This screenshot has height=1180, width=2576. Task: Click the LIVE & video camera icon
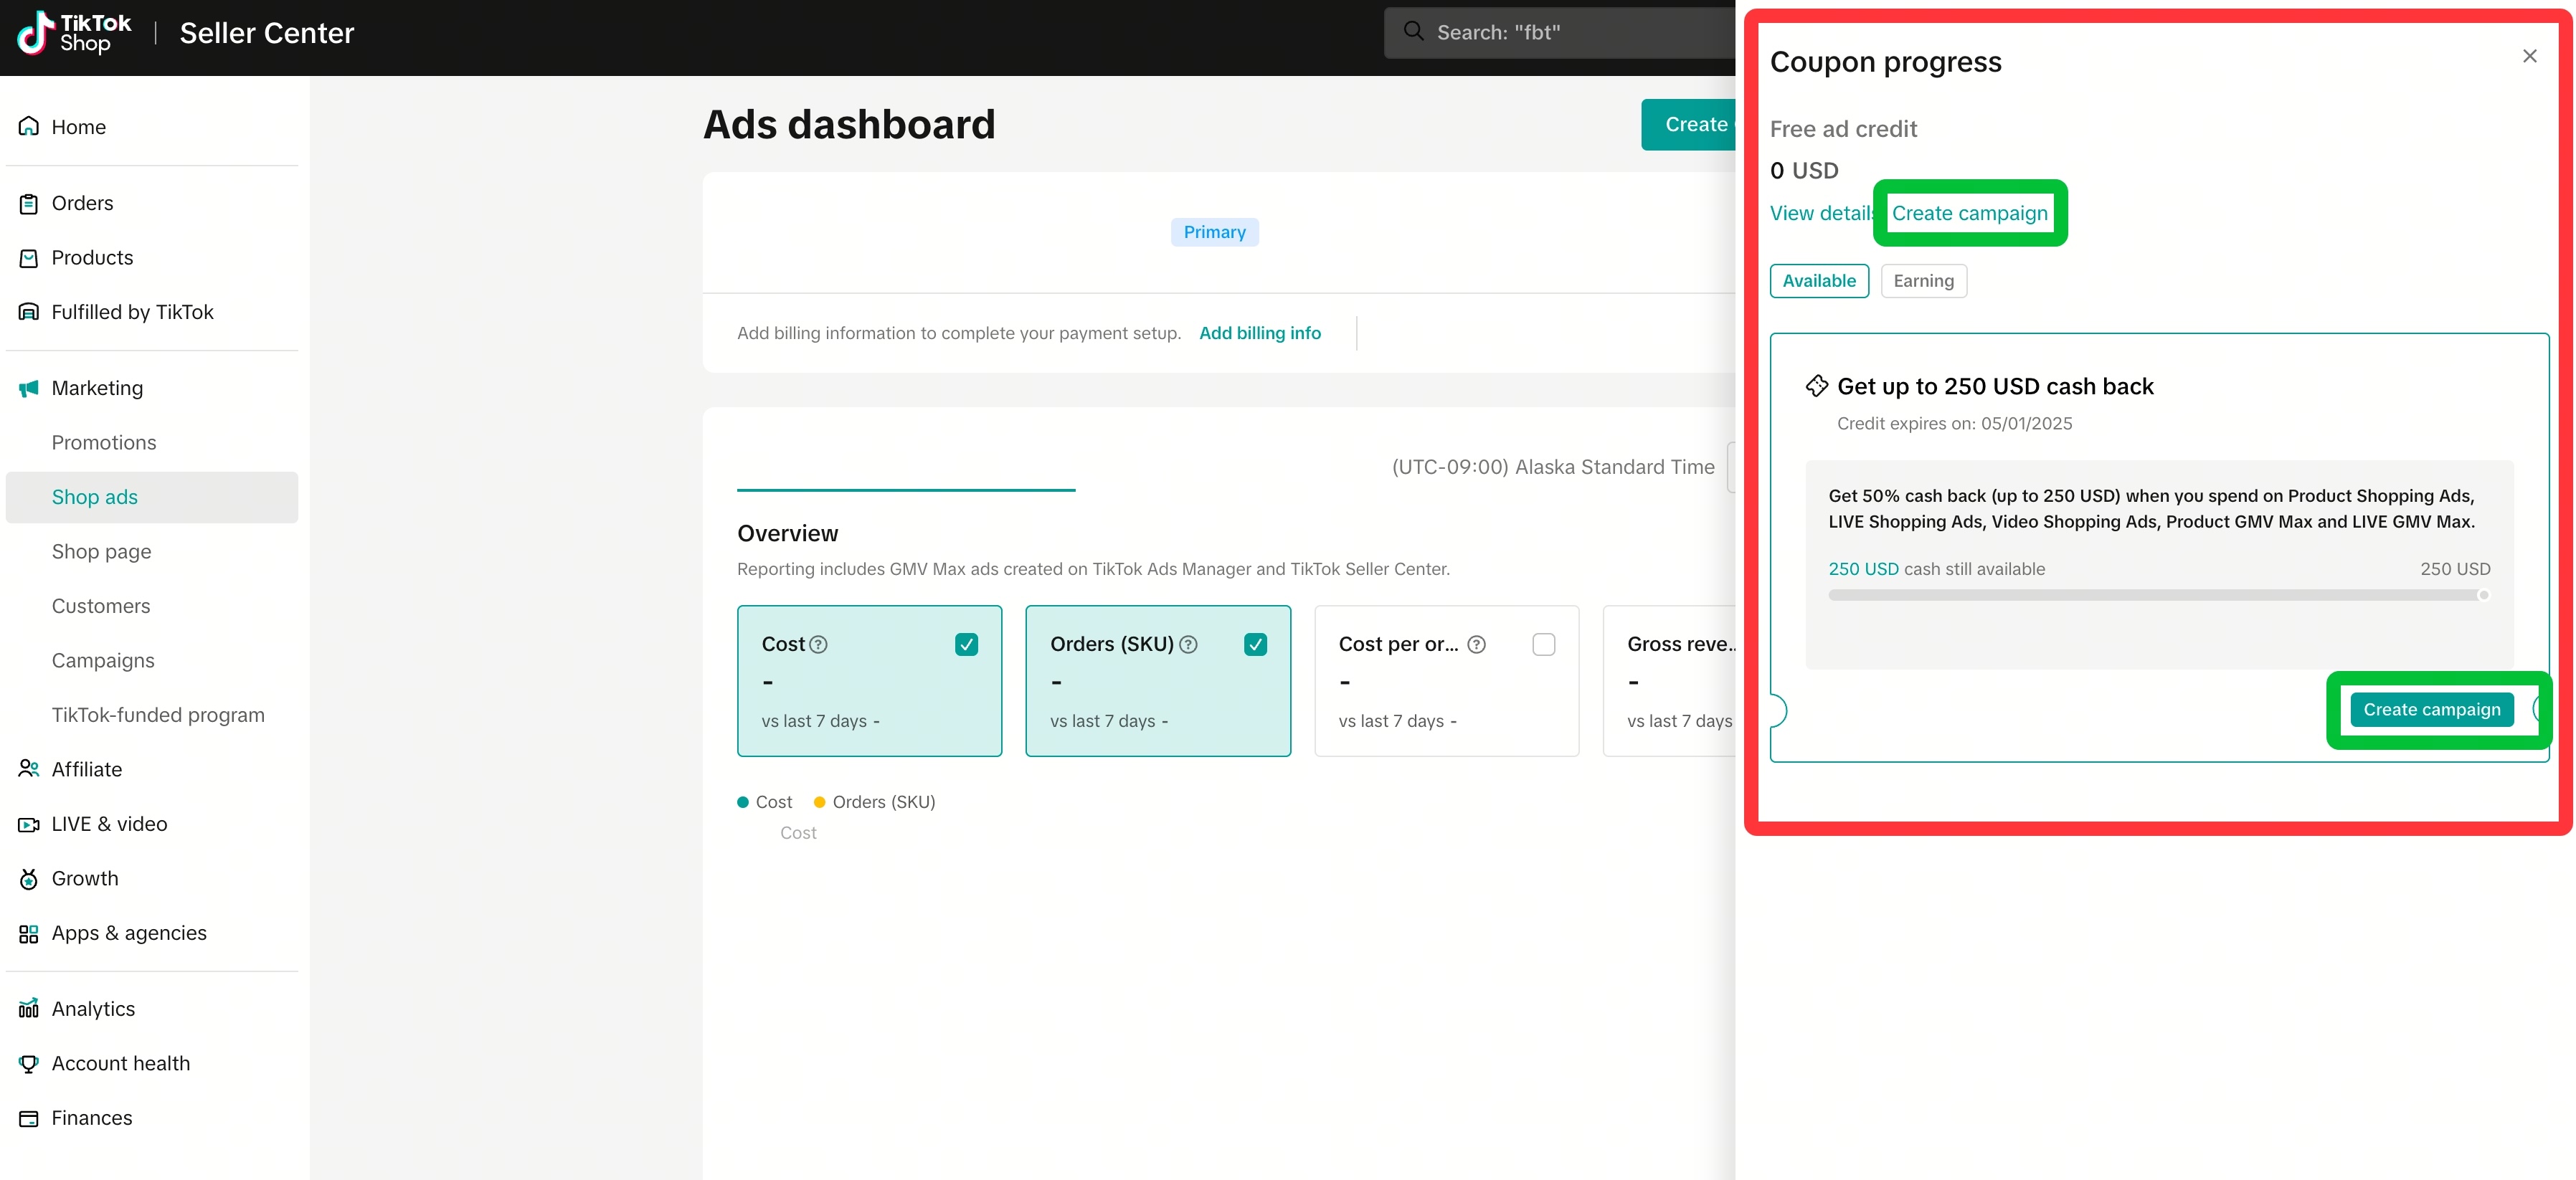click(x=29, y=824)
